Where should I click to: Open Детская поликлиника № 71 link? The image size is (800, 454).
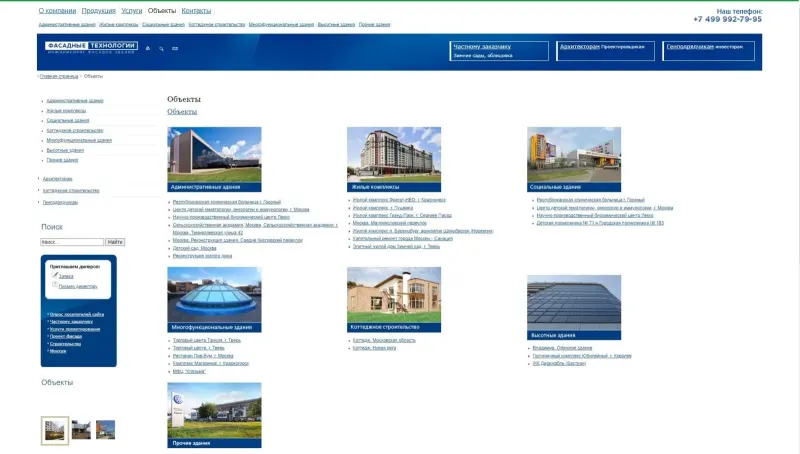(x=600, y=223)
